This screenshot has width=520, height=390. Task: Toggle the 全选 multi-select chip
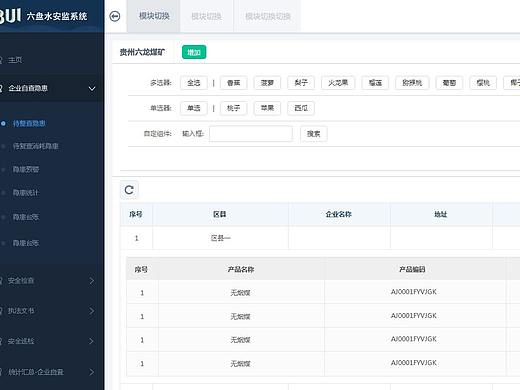[194, 83]
